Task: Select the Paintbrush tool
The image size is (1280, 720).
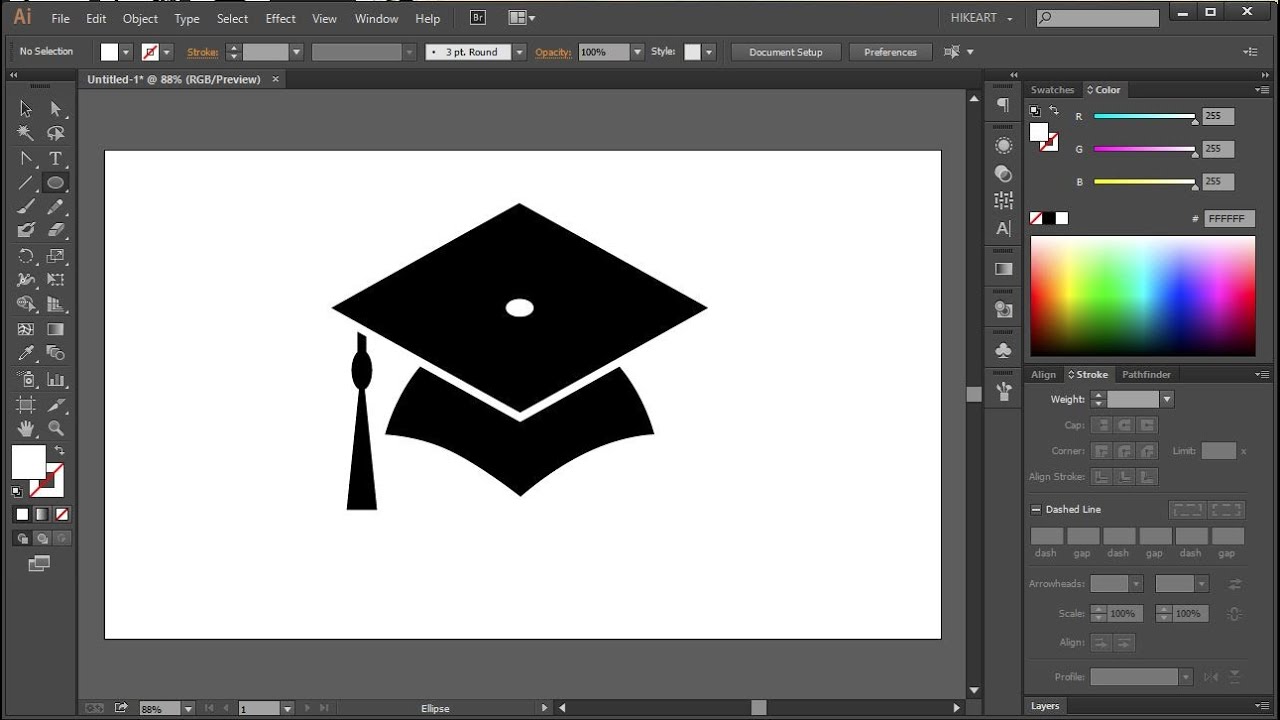Action: 26,207
